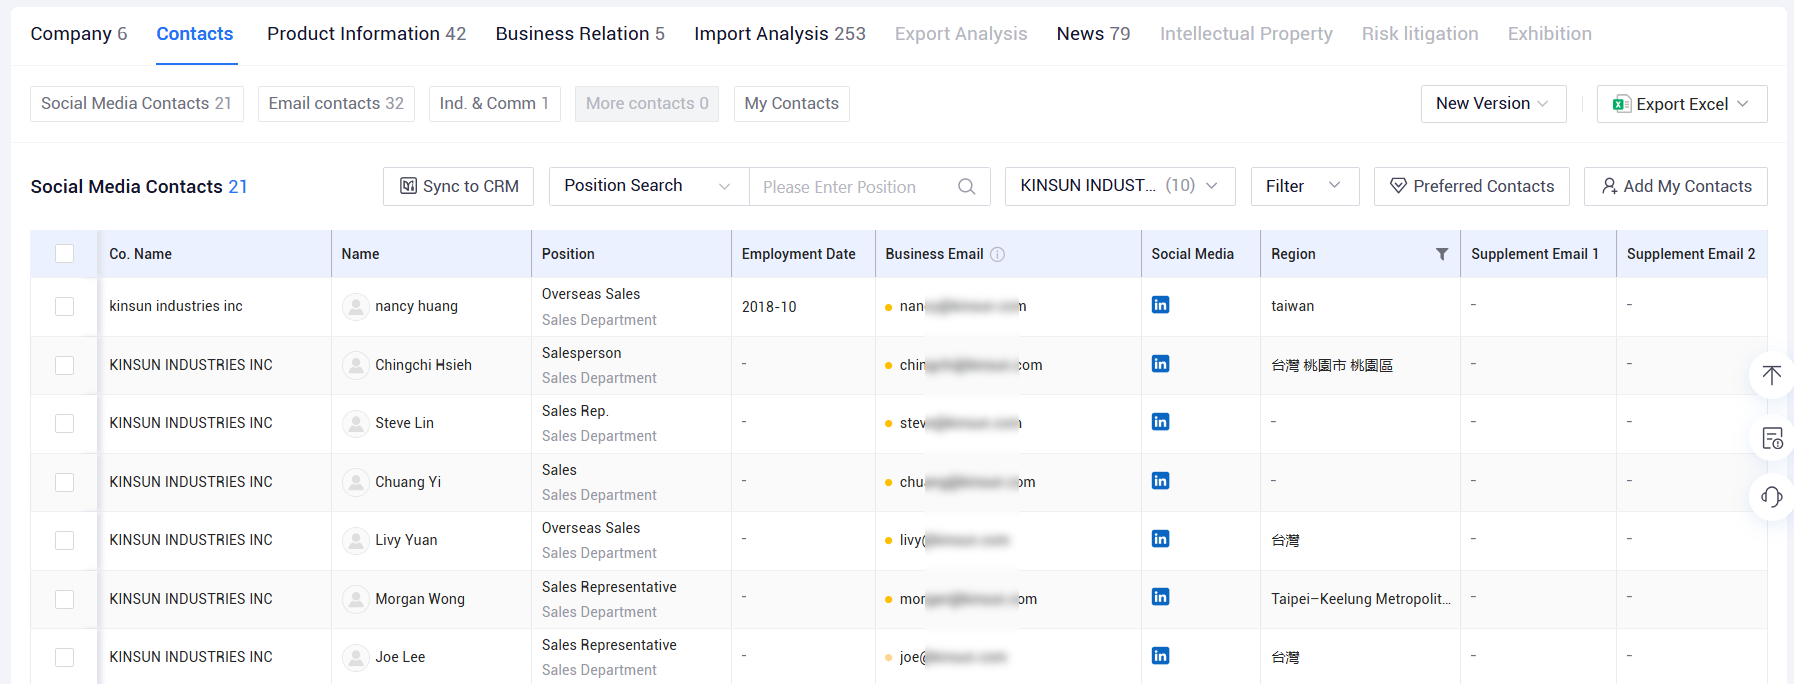This screenshot has width=1794, height=684.
Task: Open the floating list settings icon
Action: [1772, 438]
